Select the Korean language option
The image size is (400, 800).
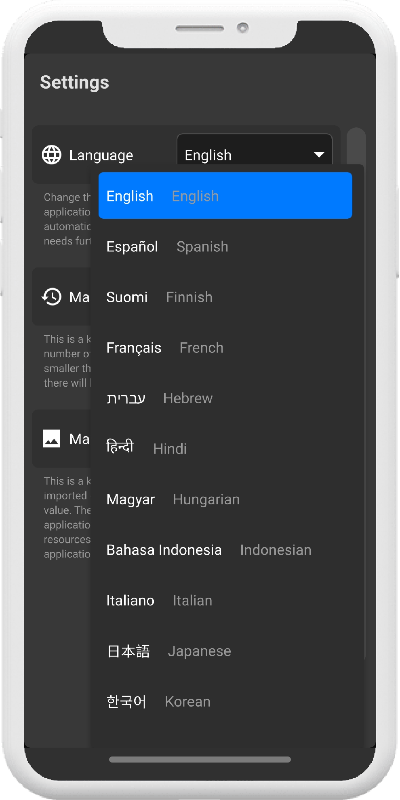pos(225,701)
